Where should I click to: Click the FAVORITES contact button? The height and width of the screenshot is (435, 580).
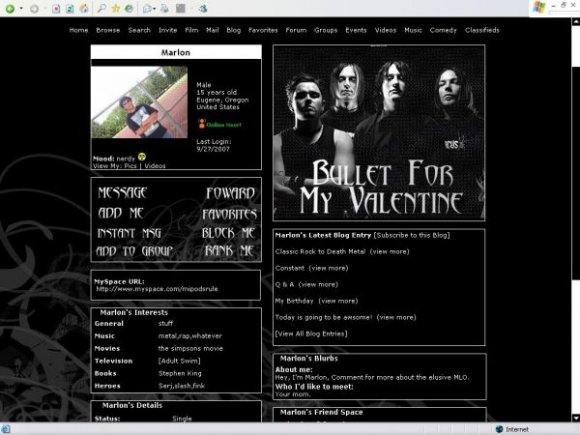point(229,214)
